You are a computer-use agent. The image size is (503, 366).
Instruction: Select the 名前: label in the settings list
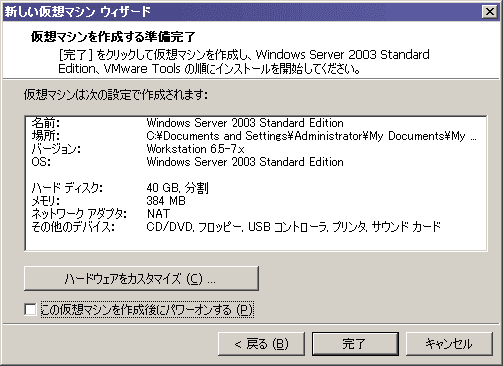point(46,123)
